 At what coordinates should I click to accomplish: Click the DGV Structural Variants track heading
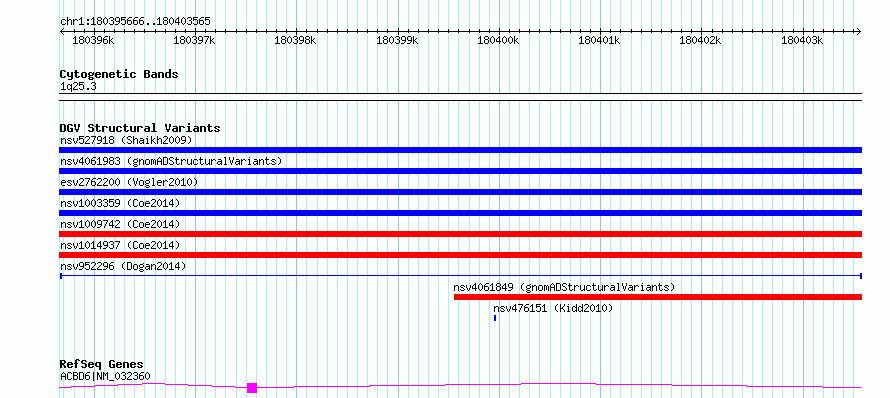(x=140, y=128)
